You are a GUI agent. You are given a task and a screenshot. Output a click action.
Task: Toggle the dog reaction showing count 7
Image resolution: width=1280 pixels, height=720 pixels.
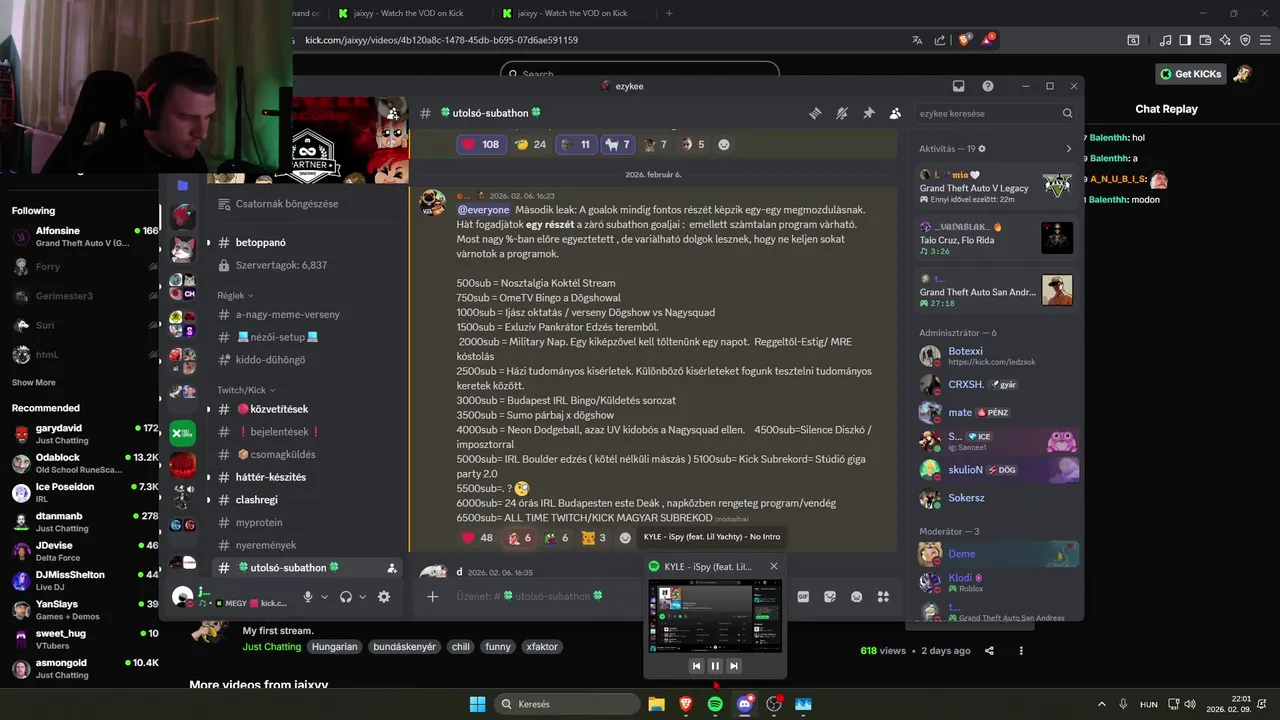coord(617,144)
